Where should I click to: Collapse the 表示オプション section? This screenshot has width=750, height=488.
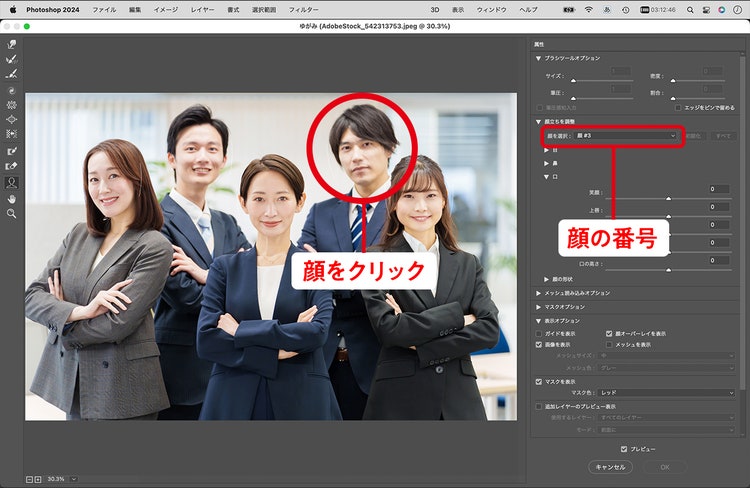(539, 321)
